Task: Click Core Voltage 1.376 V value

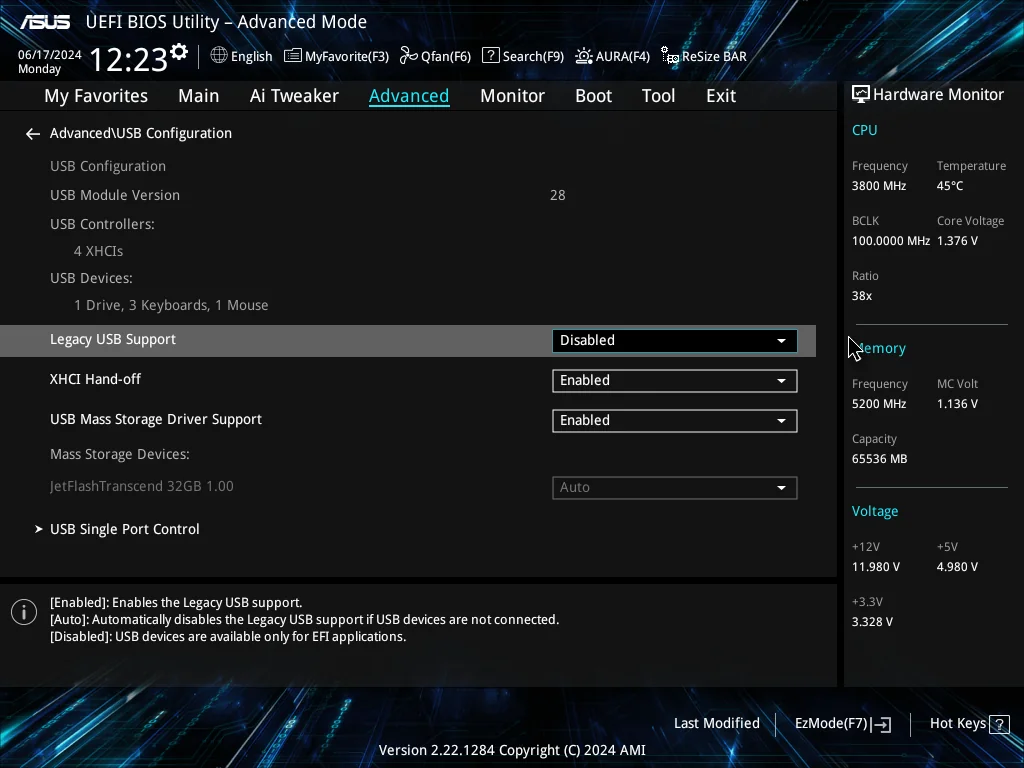Action: pyautogui.click(x=957, y=241)
